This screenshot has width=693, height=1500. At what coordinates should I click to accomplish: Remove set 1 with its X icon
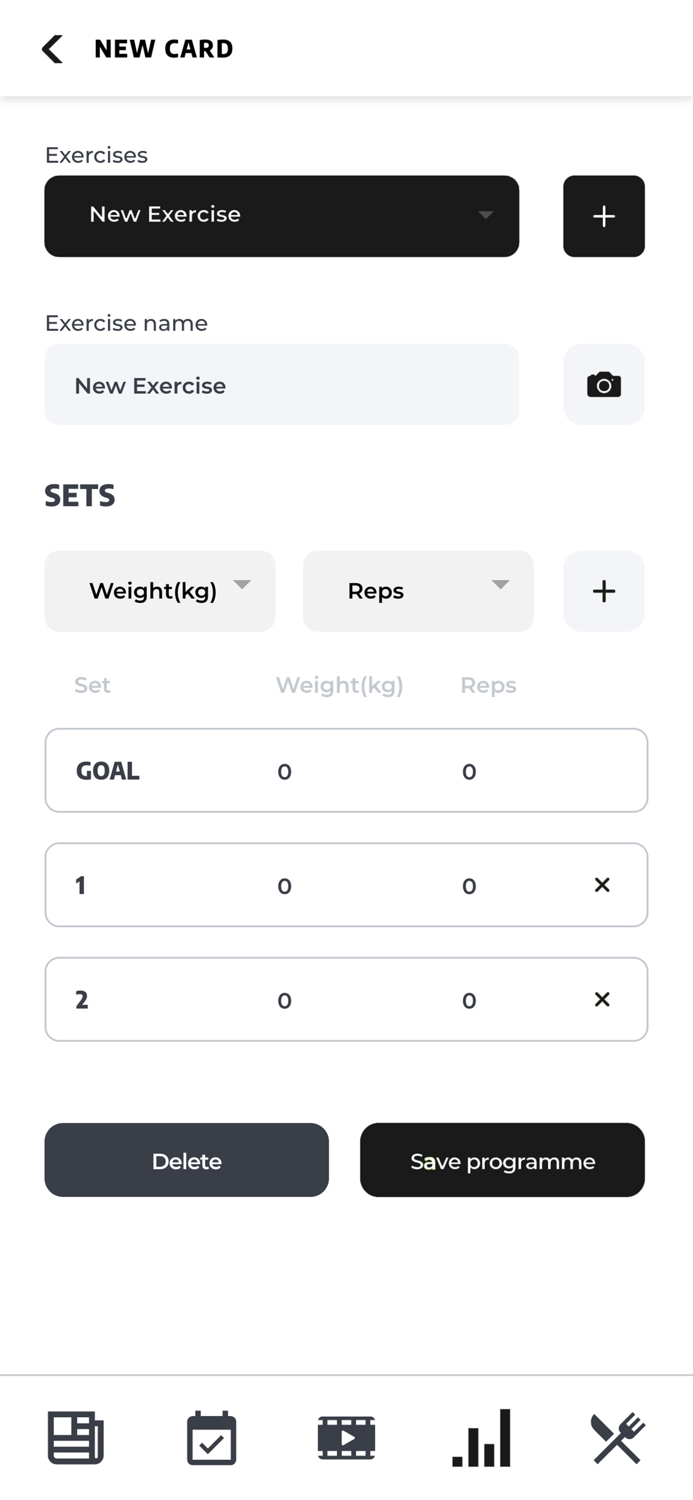pyautogui.click(x=602, y=885)
